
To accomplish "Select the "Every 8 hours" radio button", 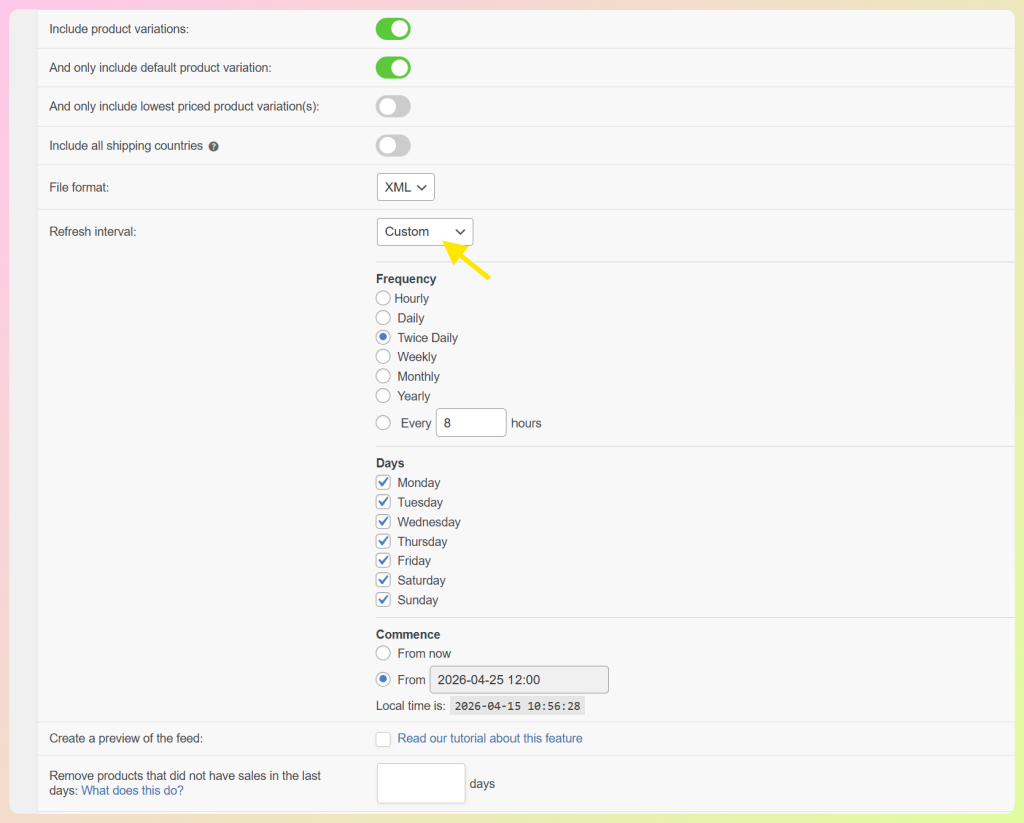I will 382,422.
